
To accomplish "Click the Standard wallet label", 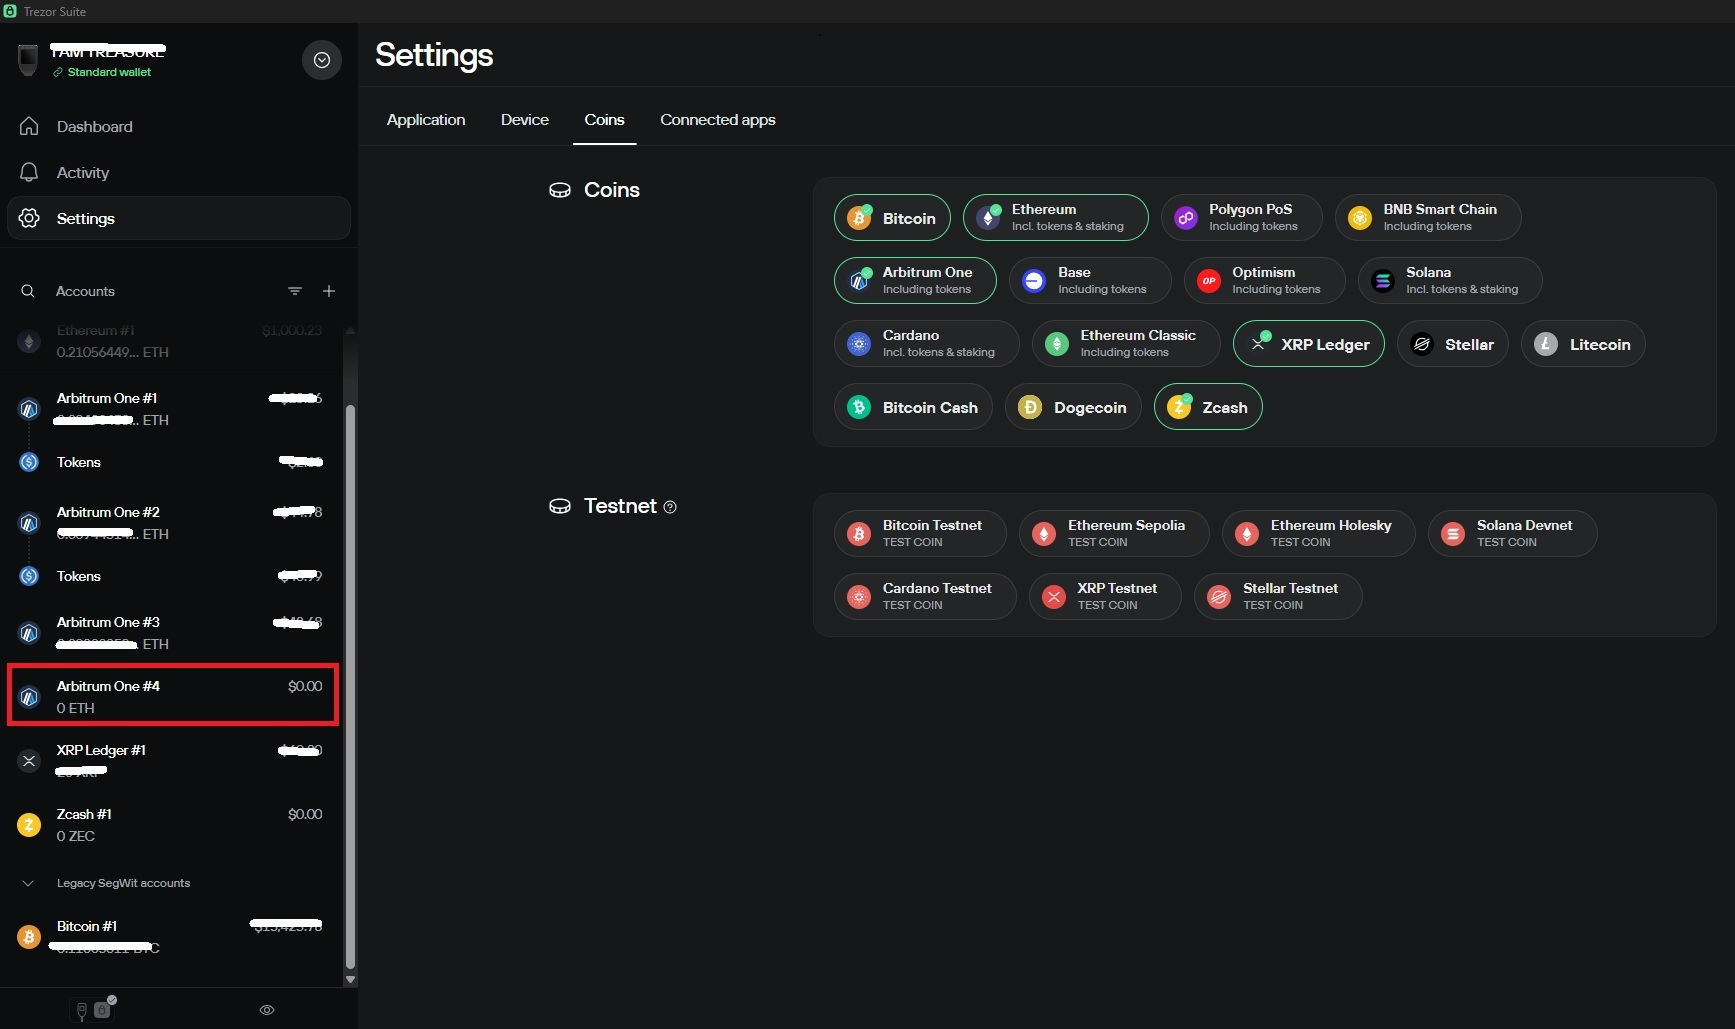I will (x=109, y=72).
